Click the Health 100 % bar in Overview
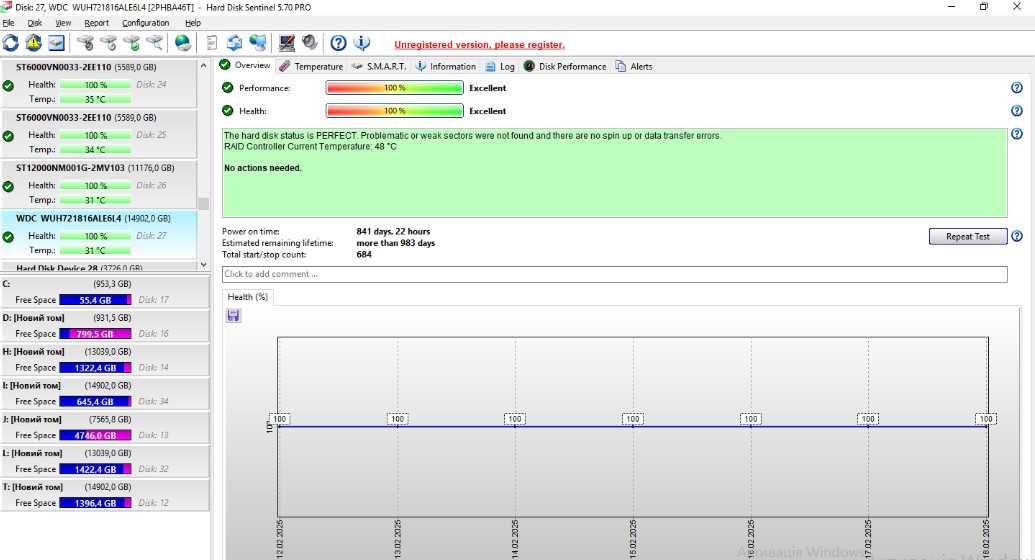 coord(395,111)
